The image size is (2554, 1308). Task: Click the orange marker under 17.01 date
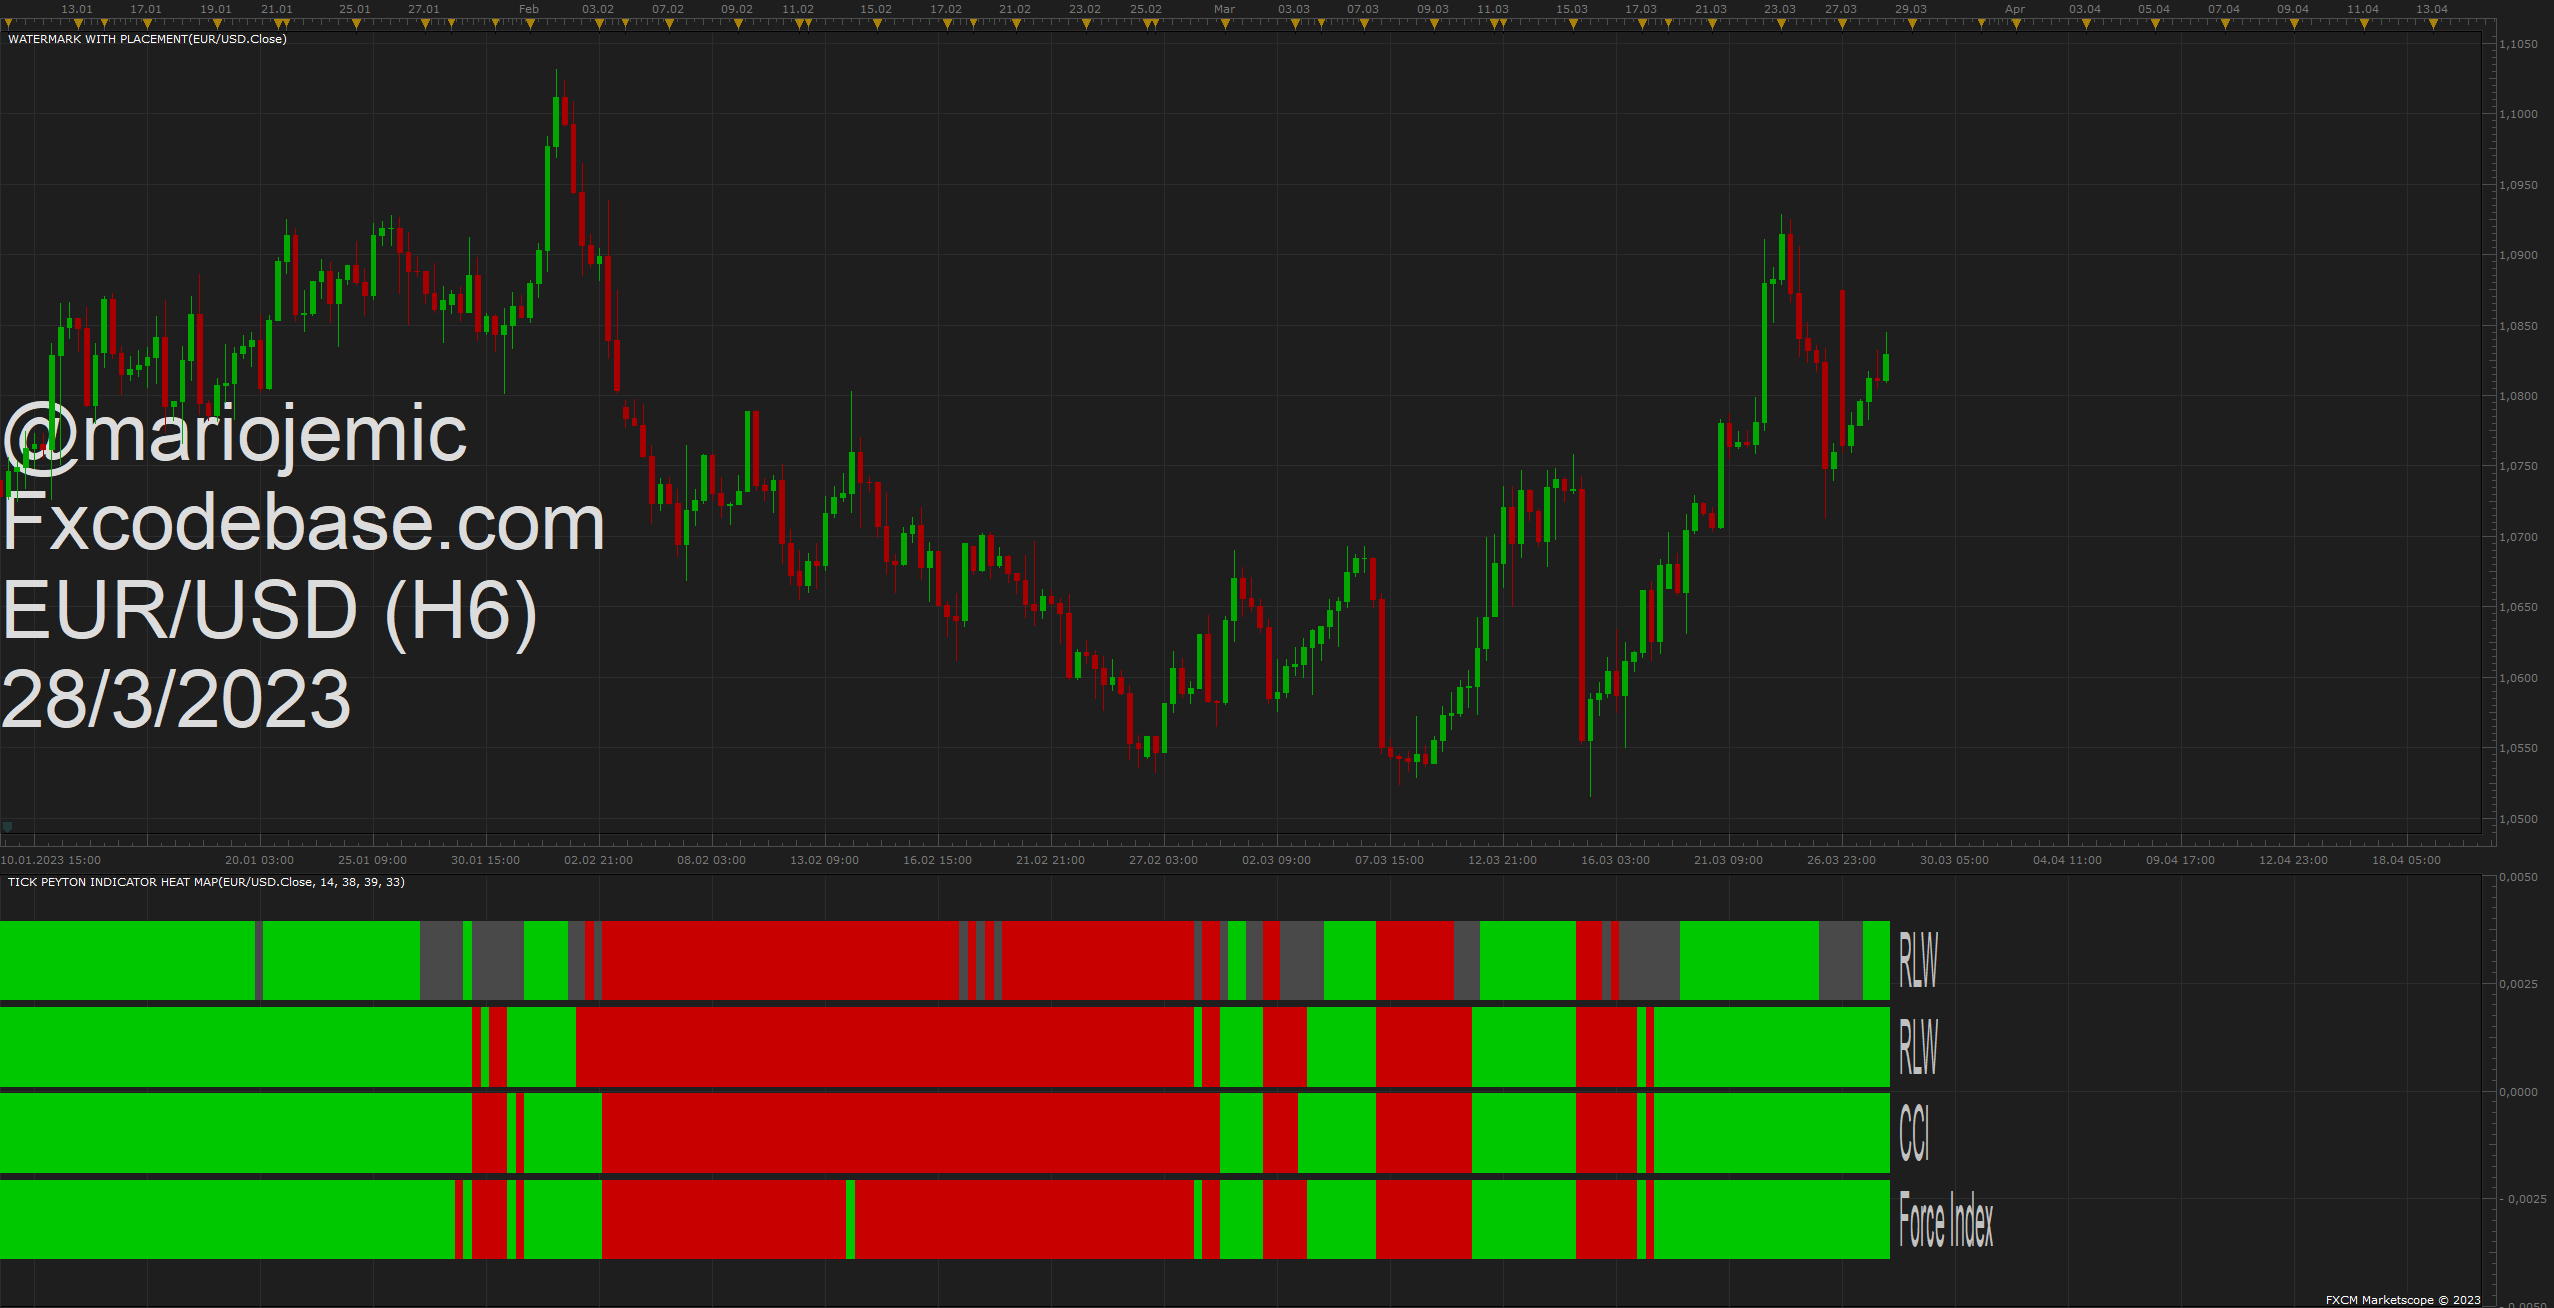[147, 24]
